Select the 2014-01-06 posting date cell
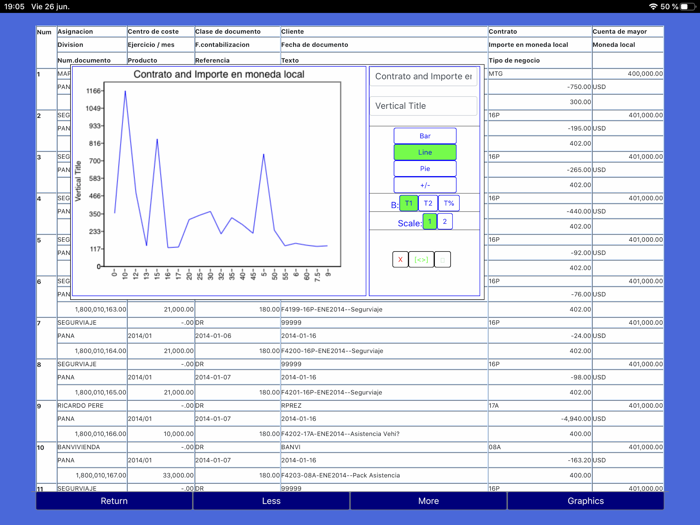700x525 pixels. [238, 336]
